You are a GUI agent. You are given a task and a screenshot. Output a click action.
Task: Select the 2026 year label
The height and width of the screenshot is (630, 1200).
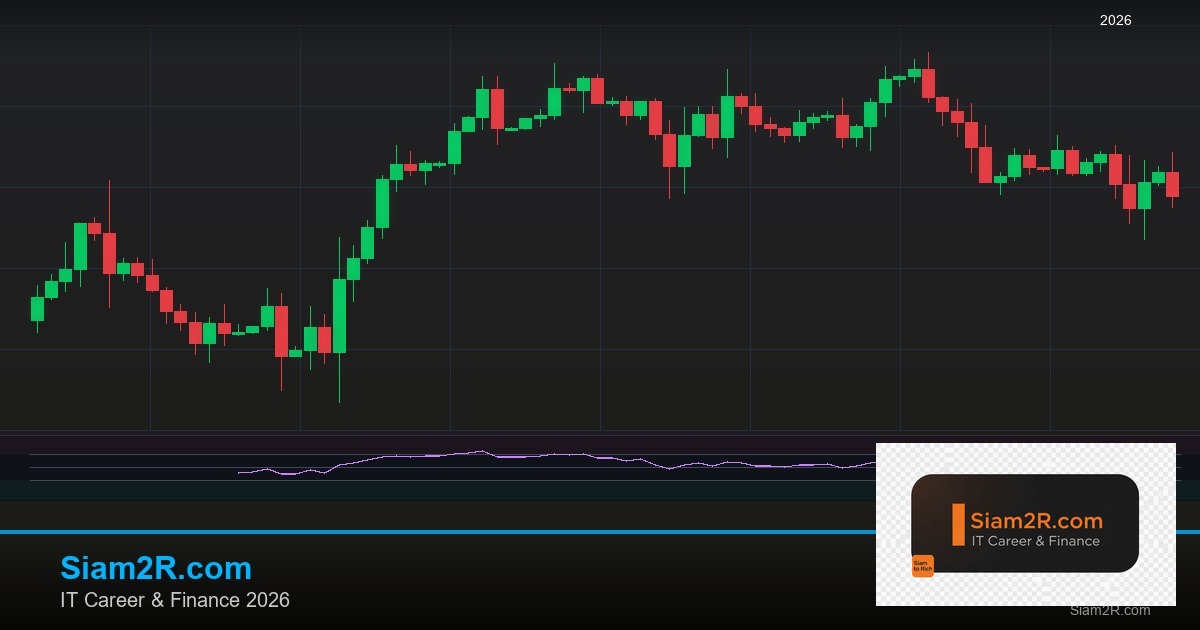[1115, 20]
